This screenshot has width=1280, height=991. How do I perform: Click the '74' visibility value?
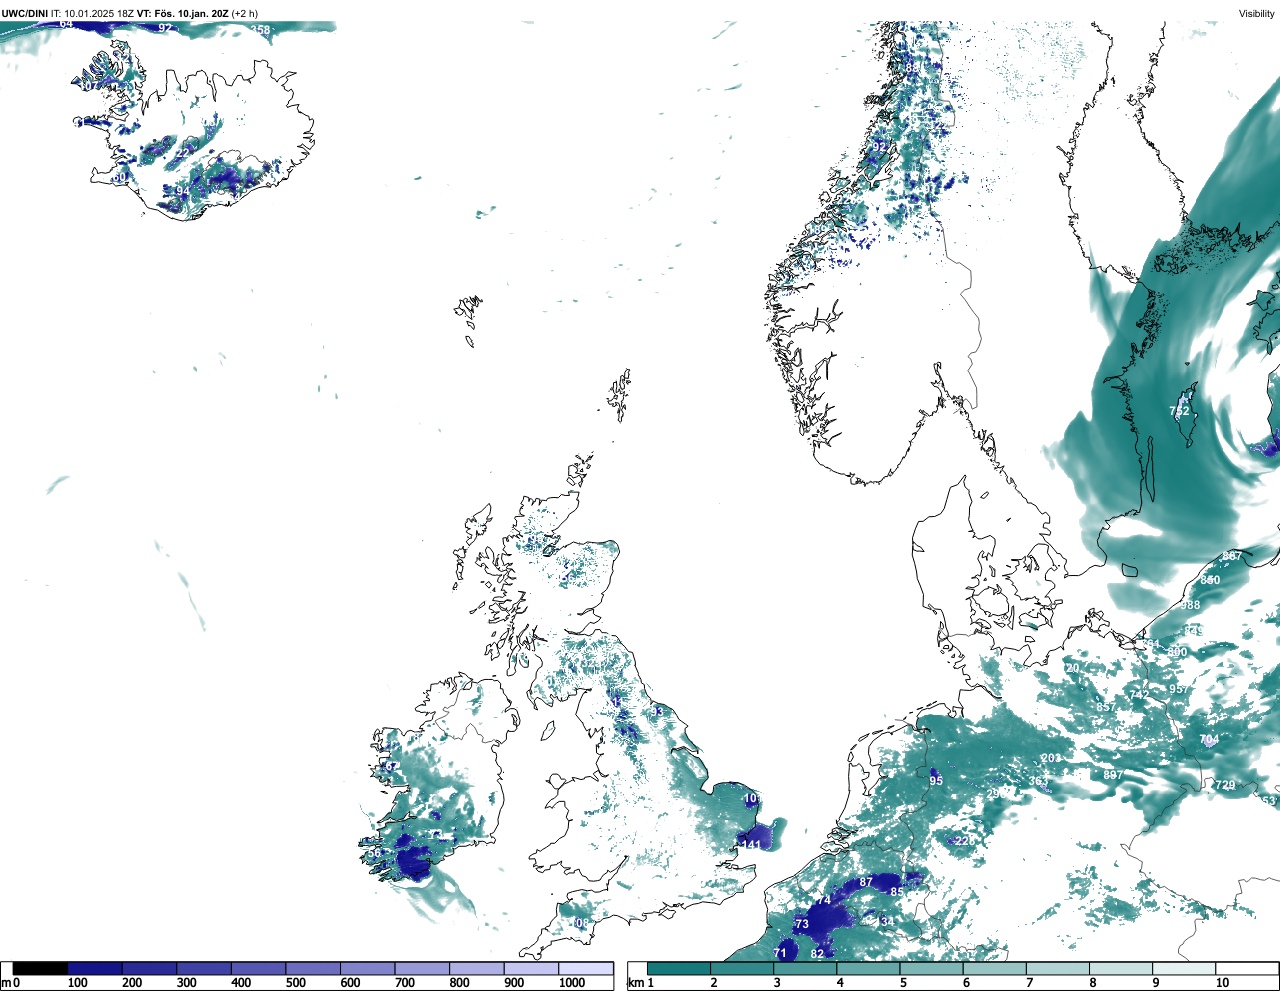pos(824,900)
